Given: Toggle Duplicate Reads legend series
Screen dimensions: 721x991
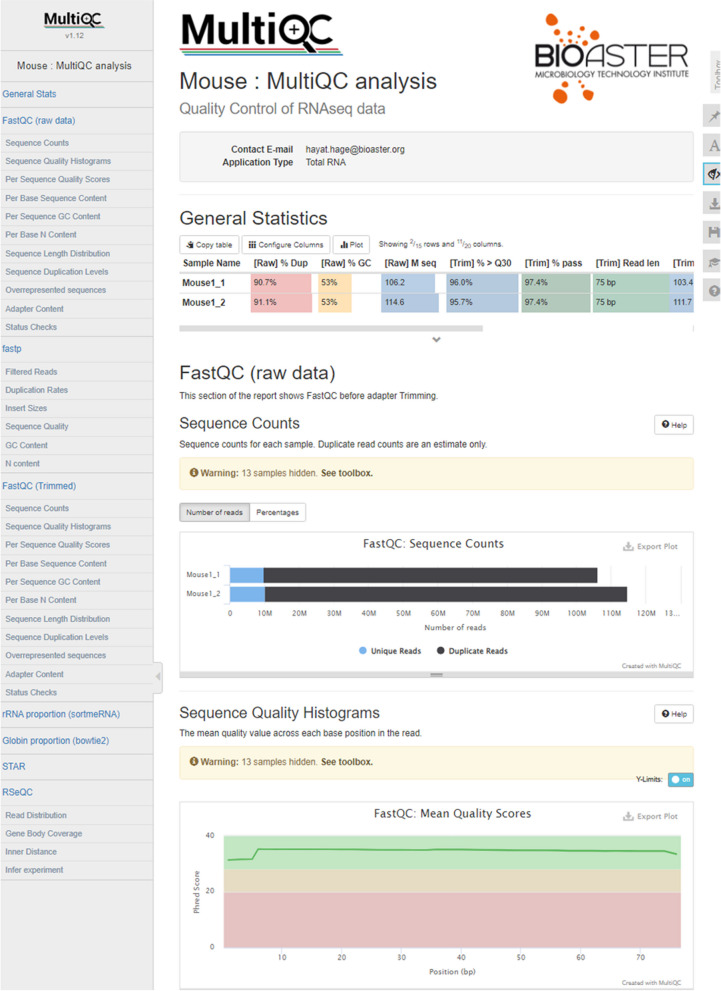Looking at the screenshot, I should [472, 651].
